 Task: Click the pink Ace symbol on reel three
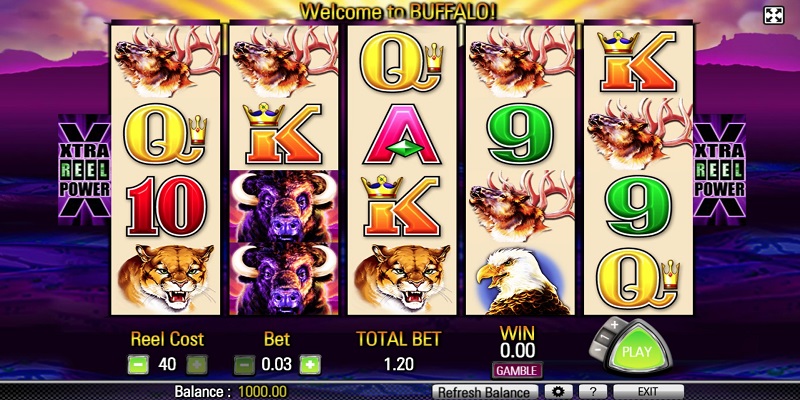point(402,134)
